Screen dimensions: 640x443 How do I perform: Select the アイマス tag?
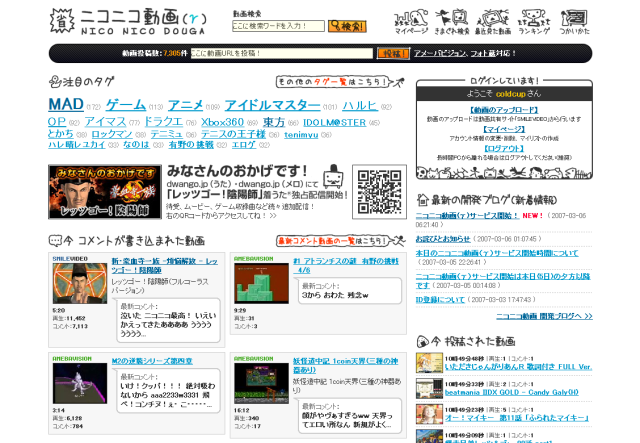(105, 122)
